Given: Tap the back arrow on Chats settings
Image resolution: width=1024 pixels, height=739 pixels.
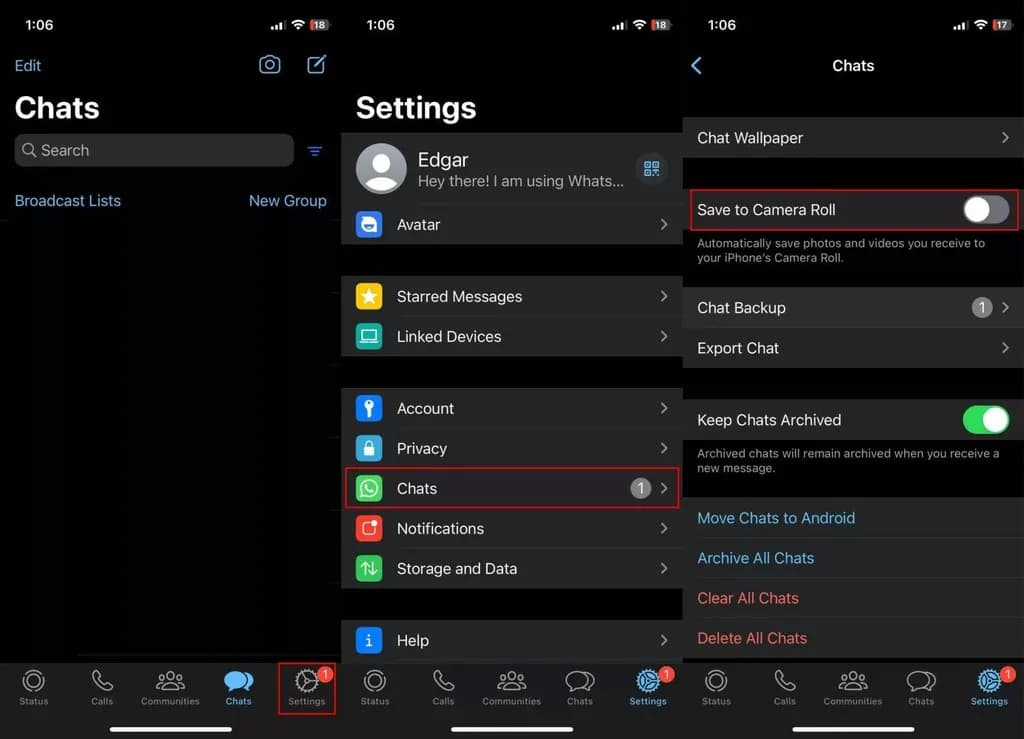Looking at the screenshot, I should [697, 66].
